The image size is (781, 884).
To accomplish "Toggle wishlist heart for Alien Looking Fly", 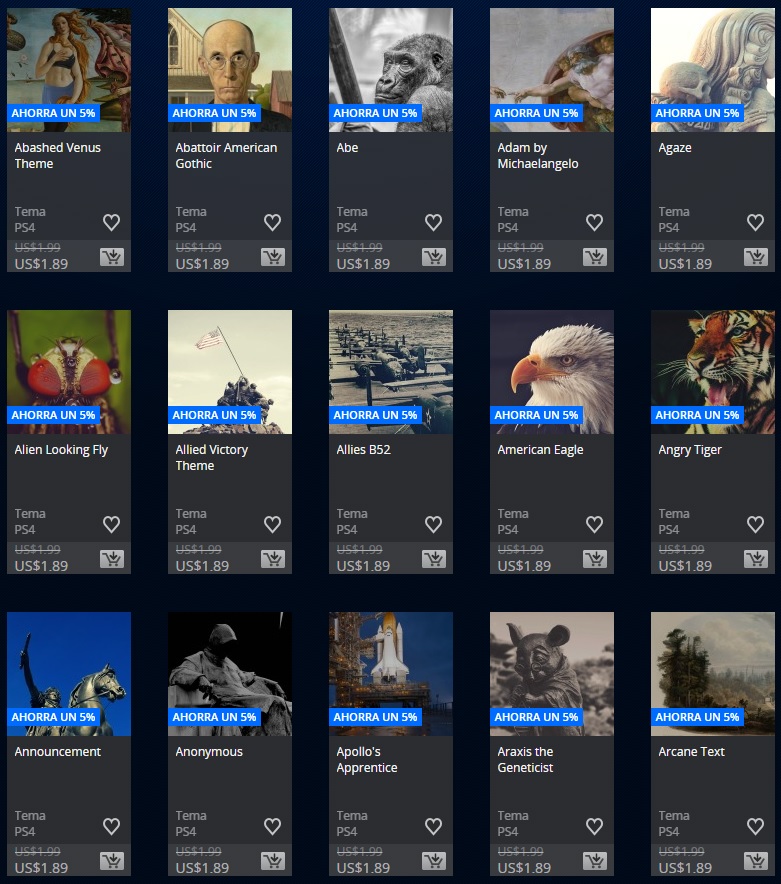I will coord(112,524).
